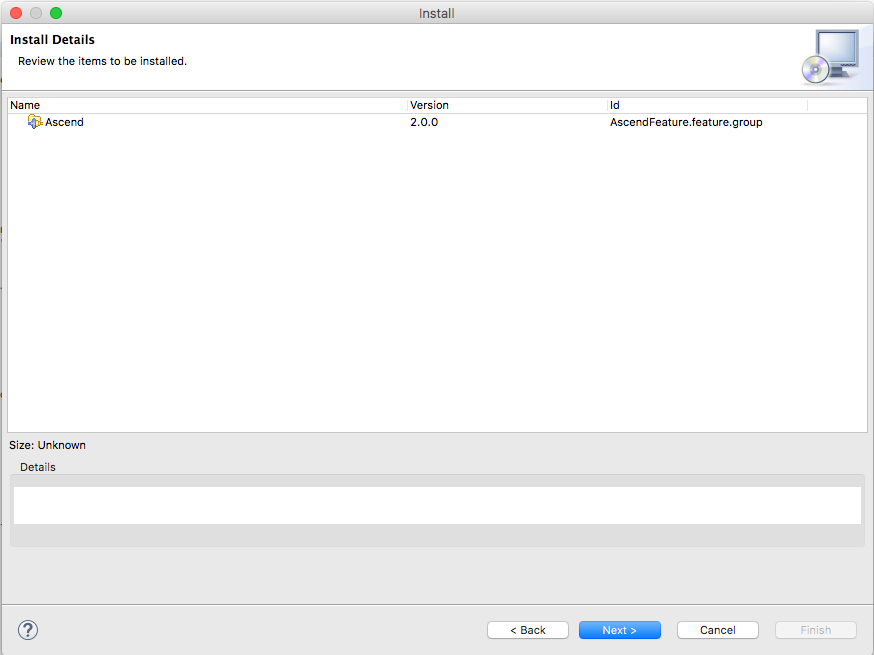874x655 pixels.
Task: Close the Install window with the red button
Action: click(16, 13)
